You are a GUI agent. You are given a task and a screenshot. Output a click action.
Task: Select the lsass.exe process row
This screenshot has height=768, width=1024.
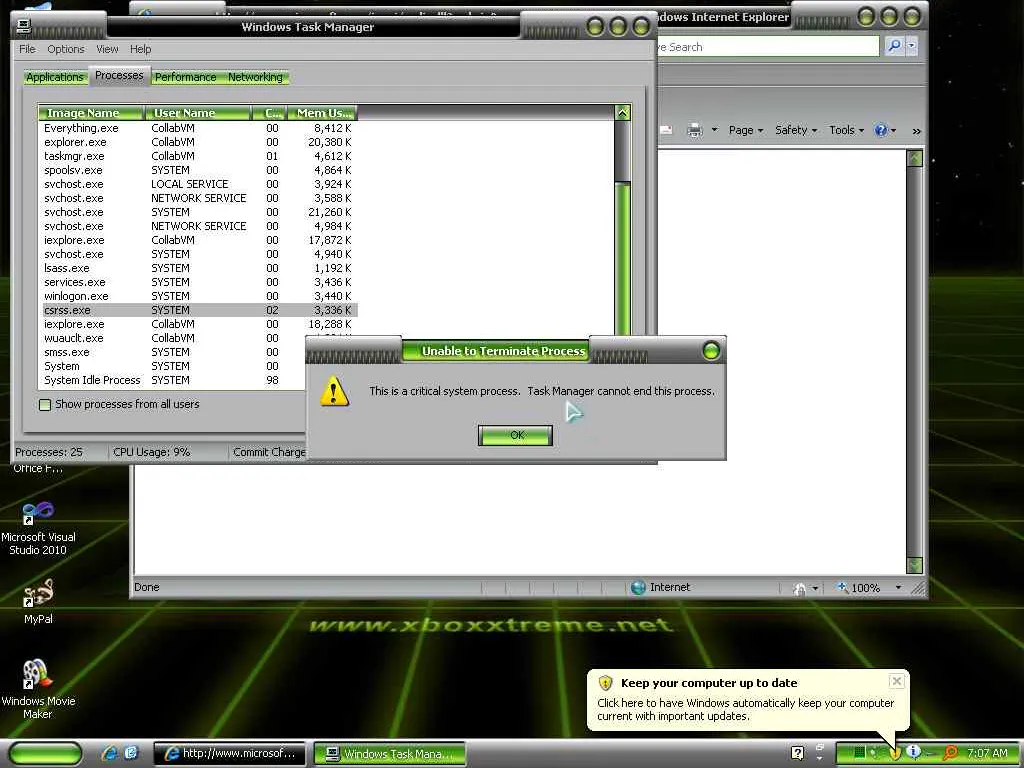[198, 268]
